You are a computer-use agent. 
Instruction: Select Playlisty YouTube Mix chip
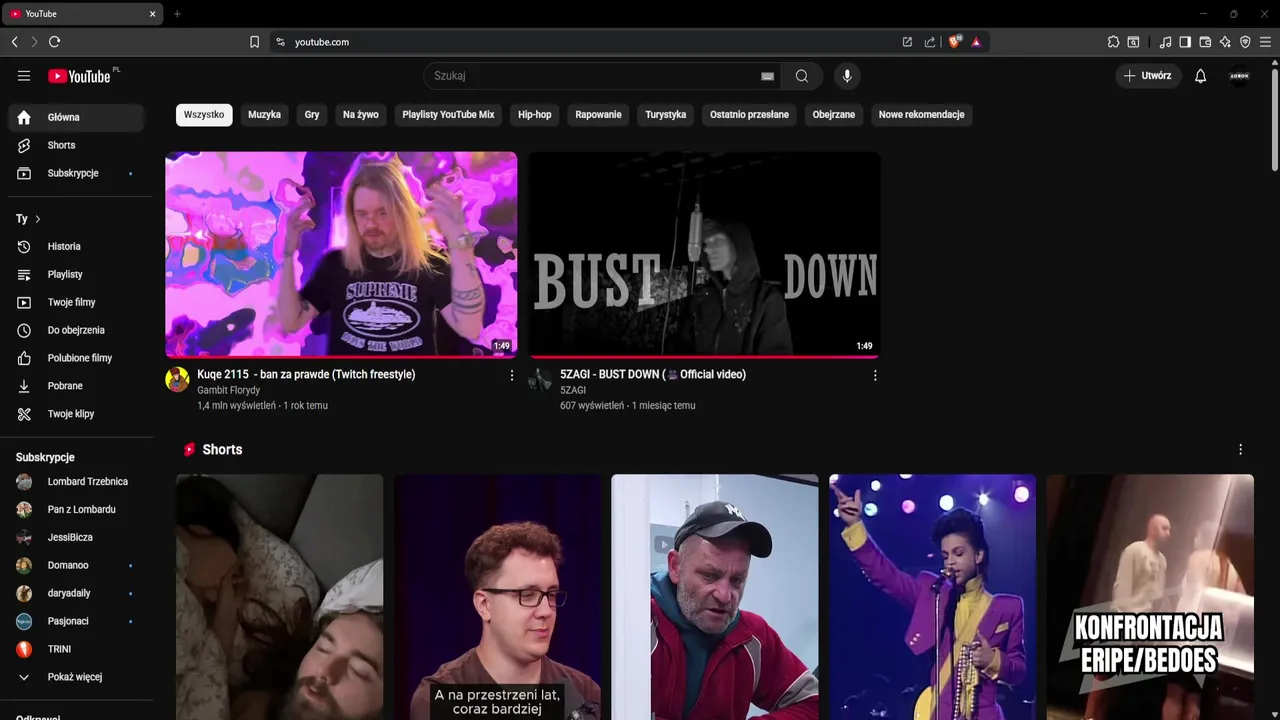tap(448, 115)
